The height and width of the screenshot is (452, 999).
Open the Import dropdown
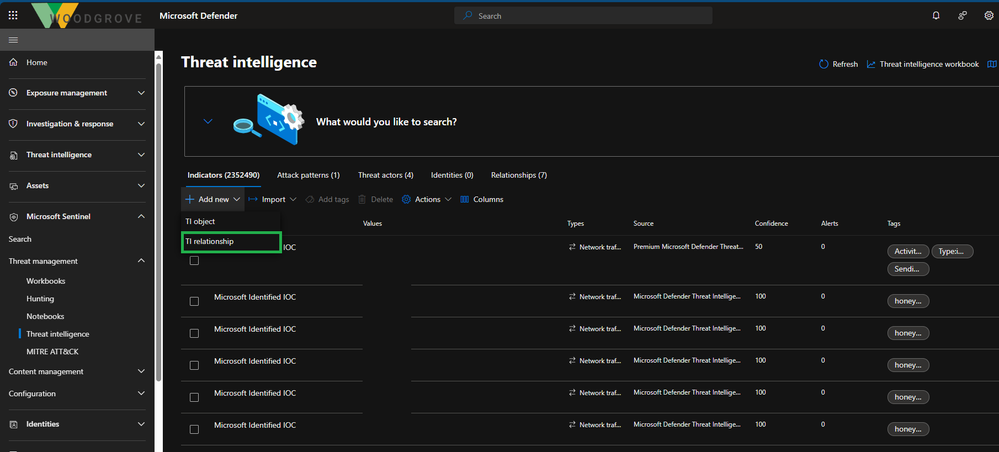tap(271, 200)
